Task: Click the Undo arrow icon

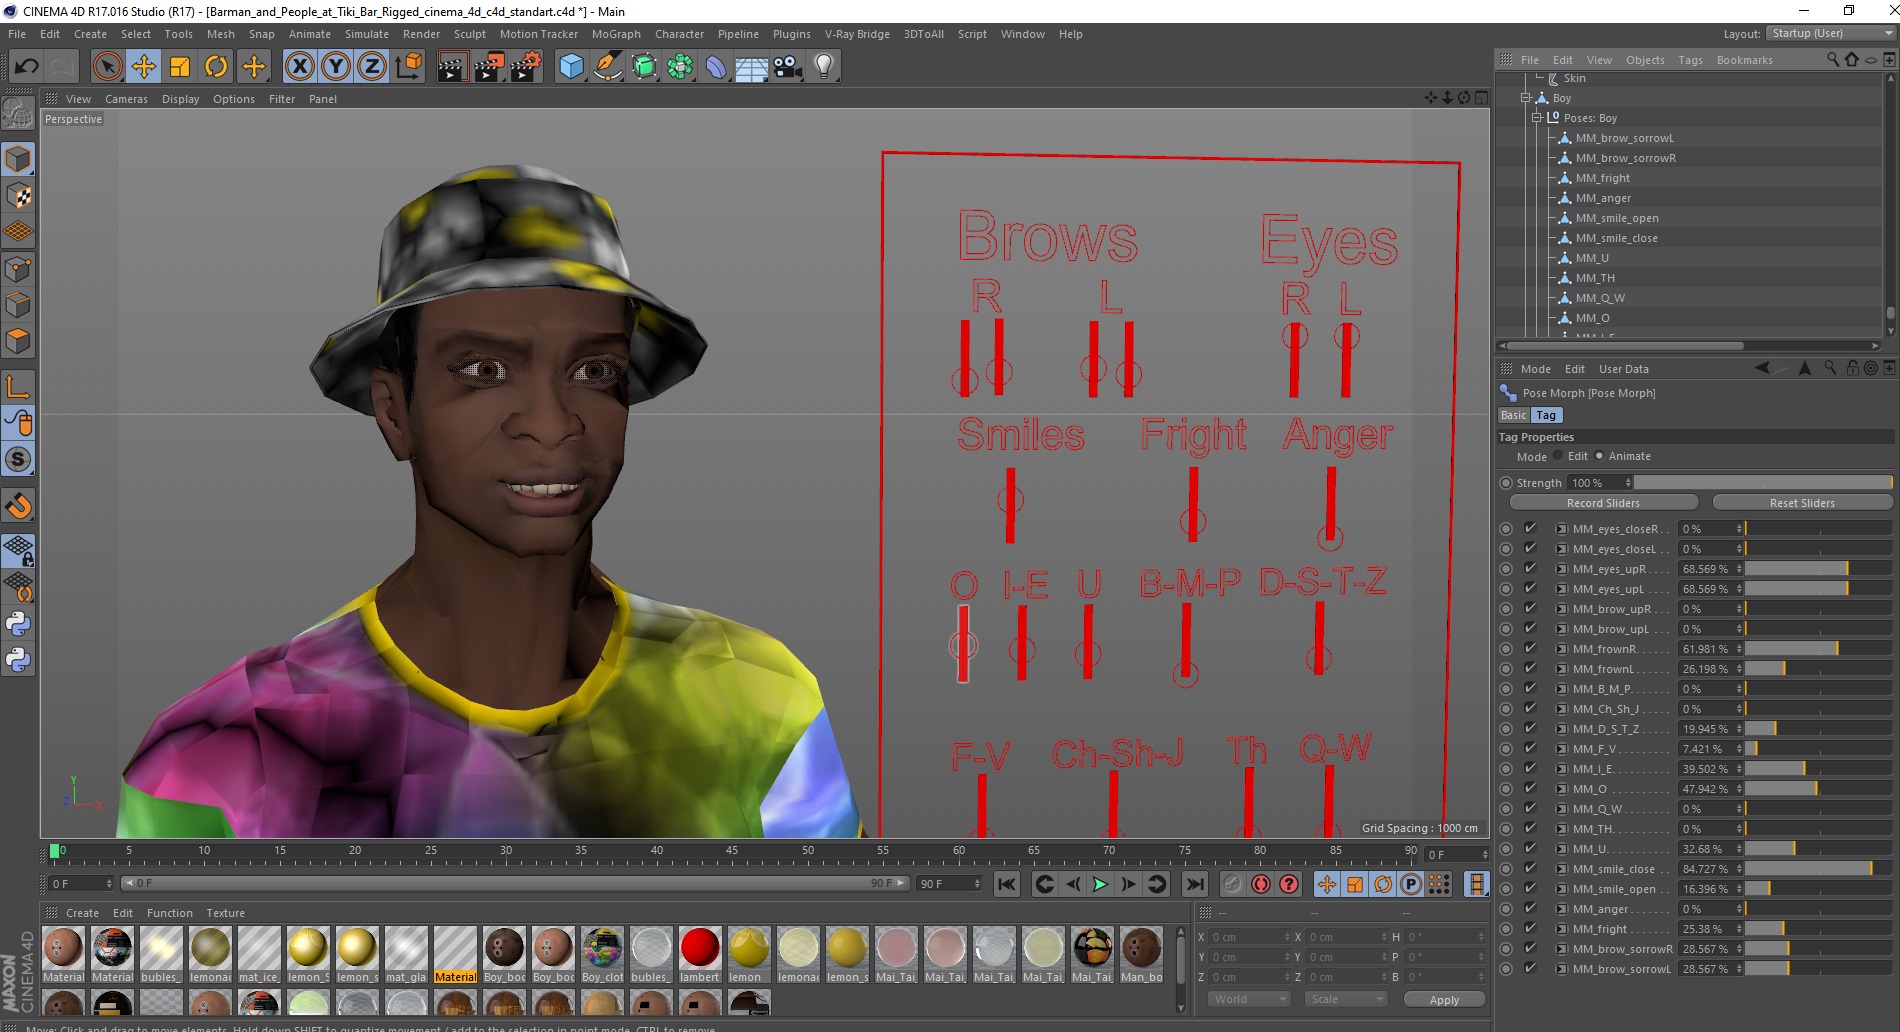Action: point(27,67)
